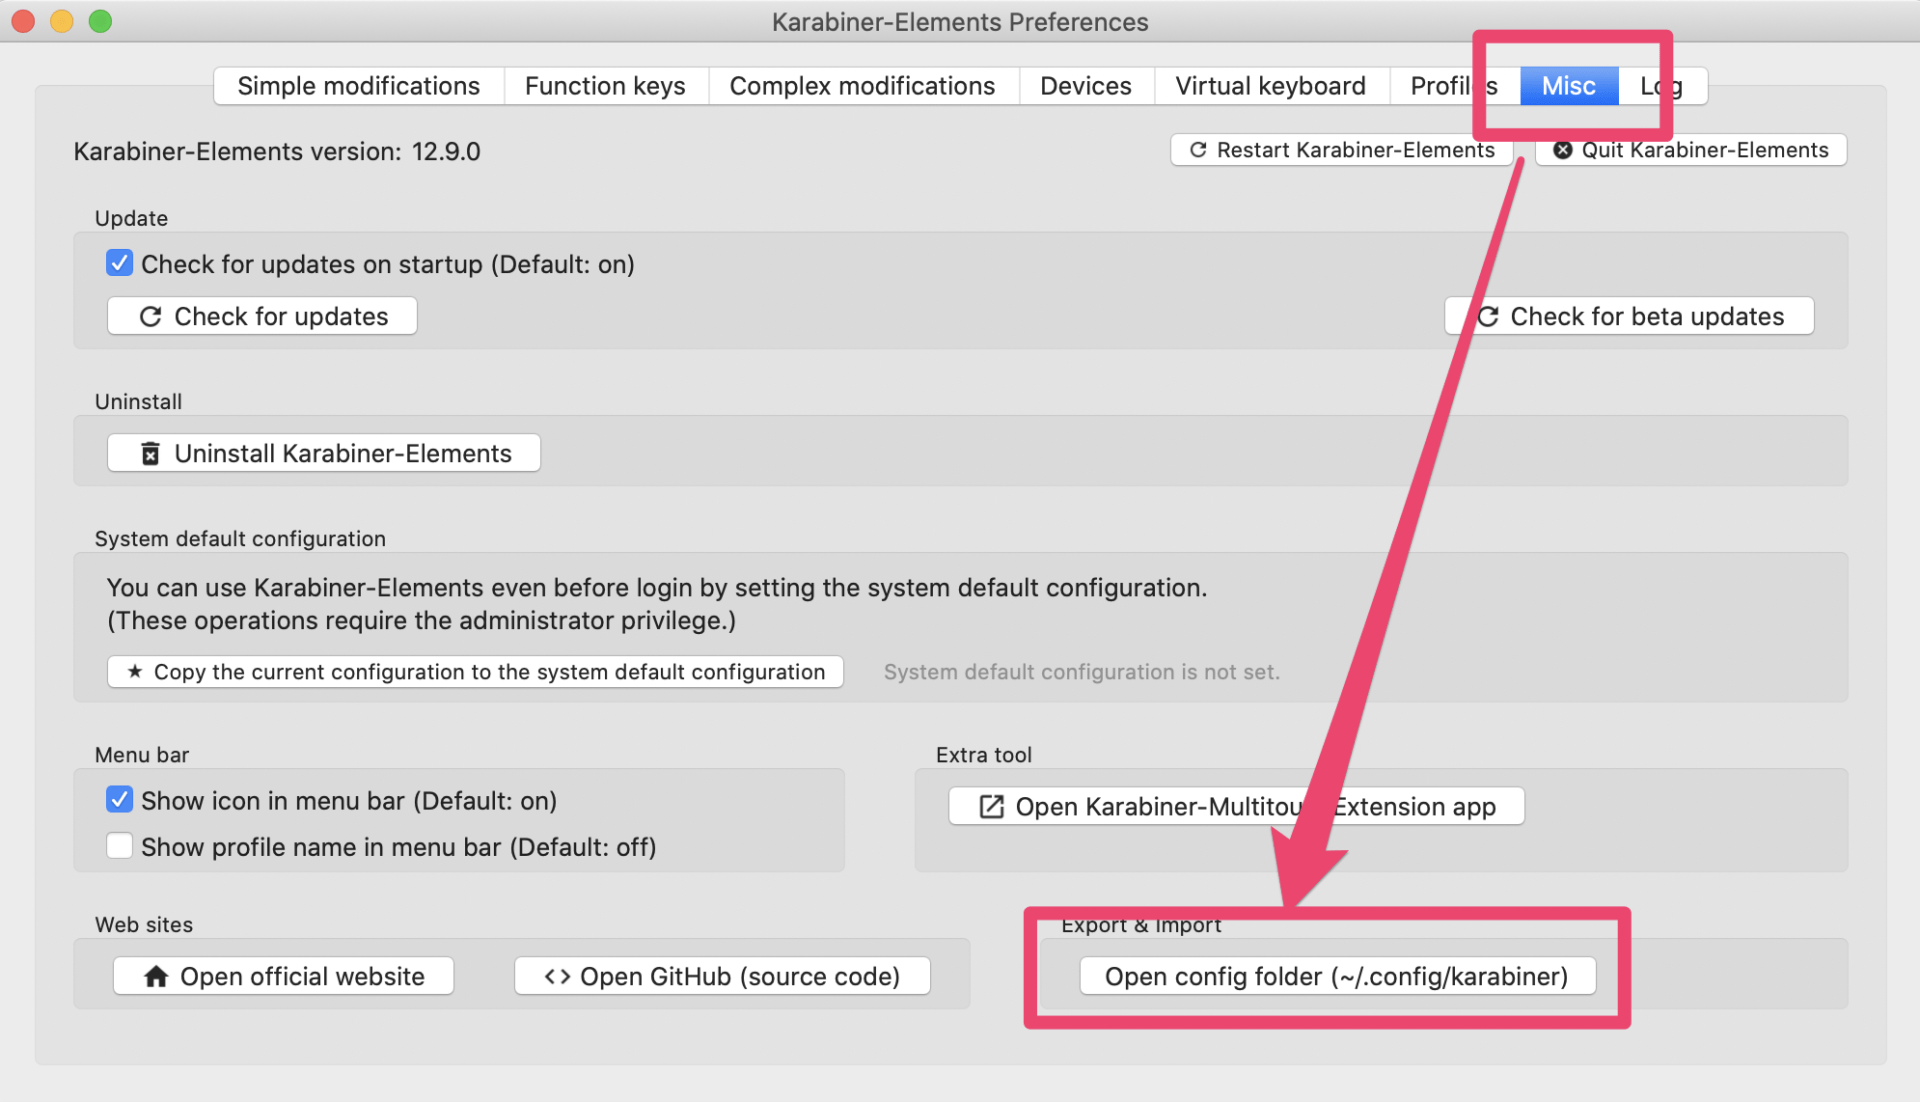Go to Complex modifications tab
The width and height of the screenshot is (1920, 1102).
pyautogui.click(x=862, y=86)
